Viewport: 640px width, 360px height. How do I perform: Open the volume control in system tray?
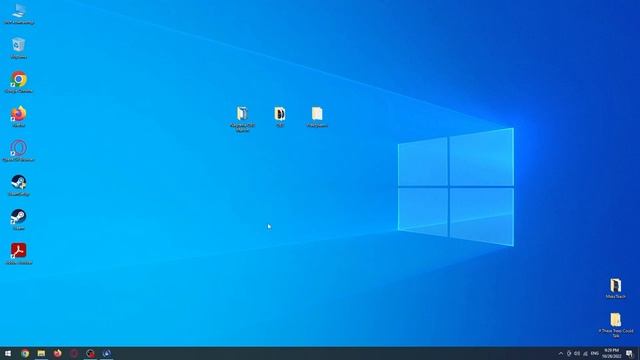tap(577, 353)
